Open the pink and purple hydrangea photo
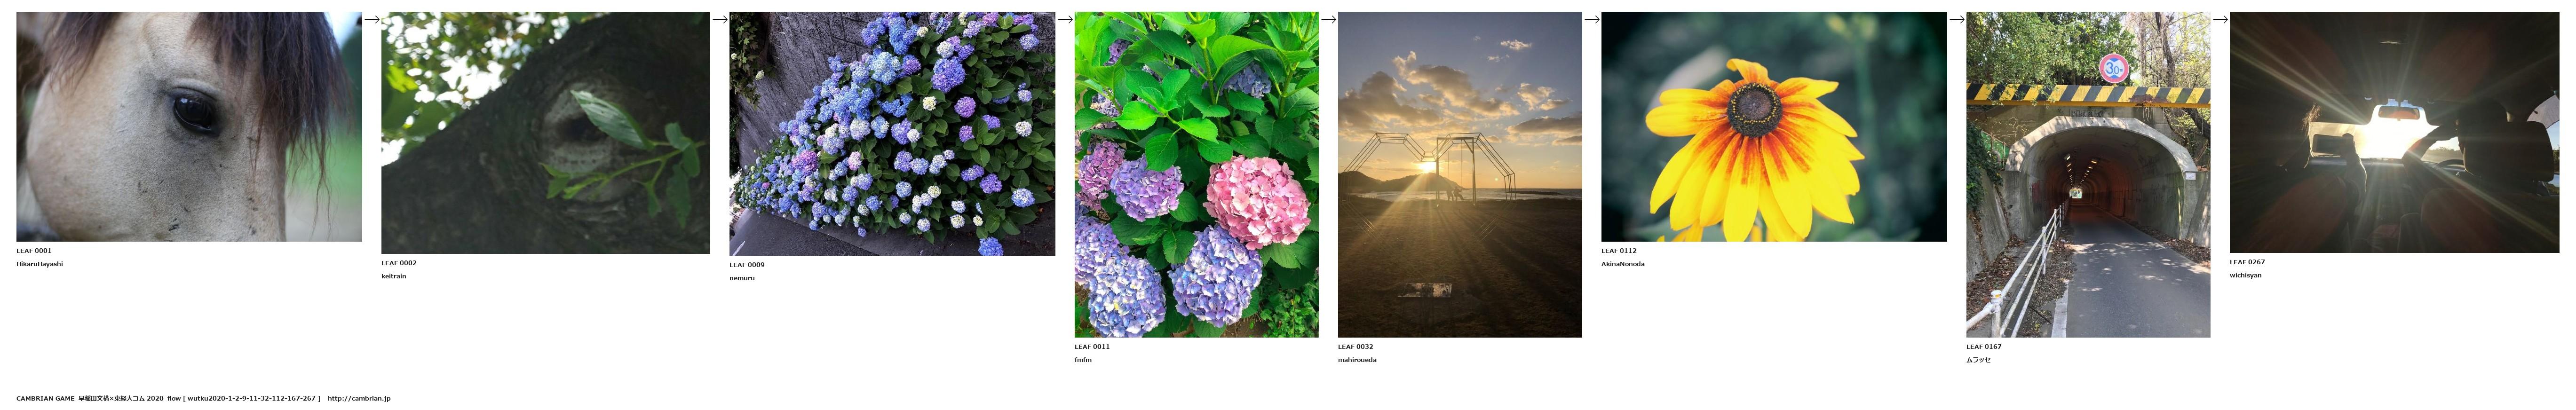Screen dimensions: 2576x410 click(x=1196, y=174)
